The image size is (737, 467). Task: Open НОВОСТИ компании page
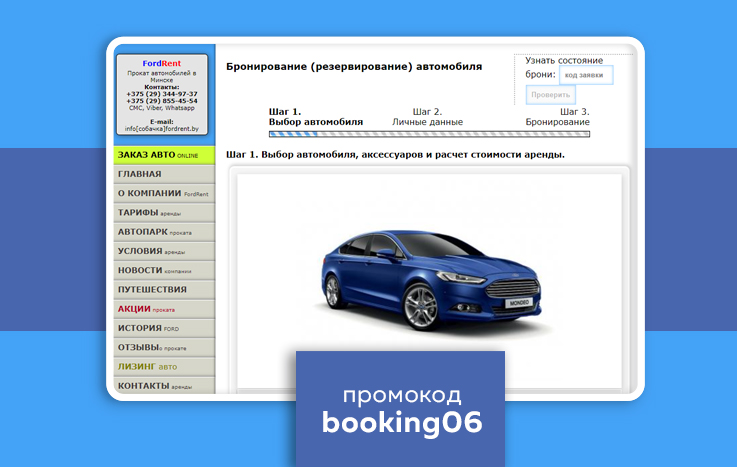[164, 271]
